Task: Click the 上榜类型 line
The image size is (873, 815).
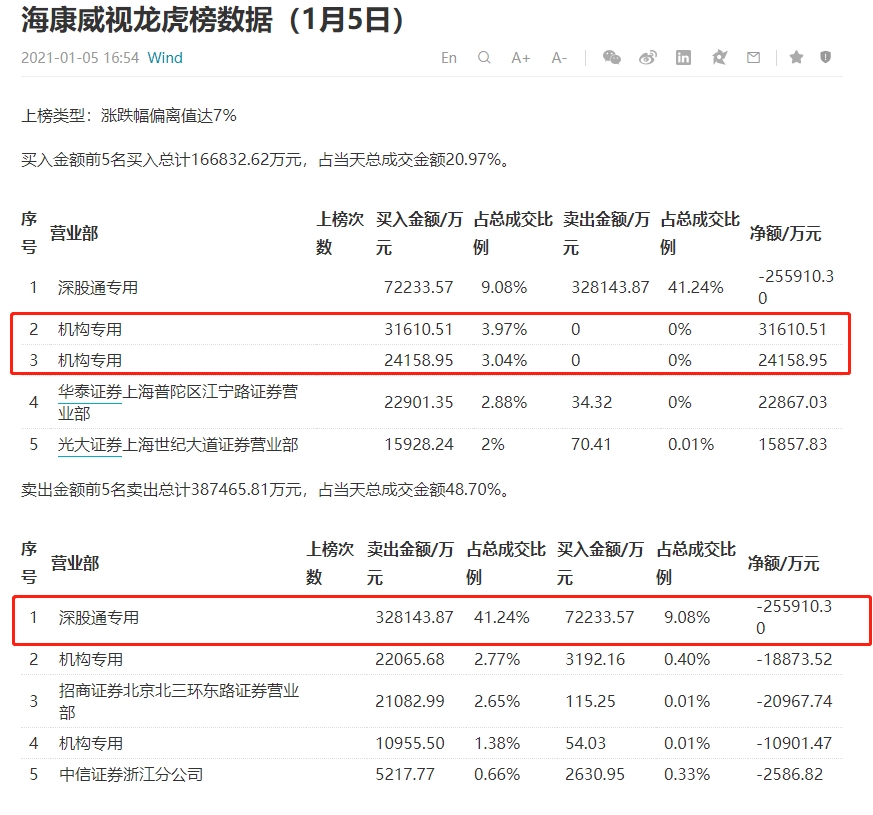Action: click(x=129, y=116)
